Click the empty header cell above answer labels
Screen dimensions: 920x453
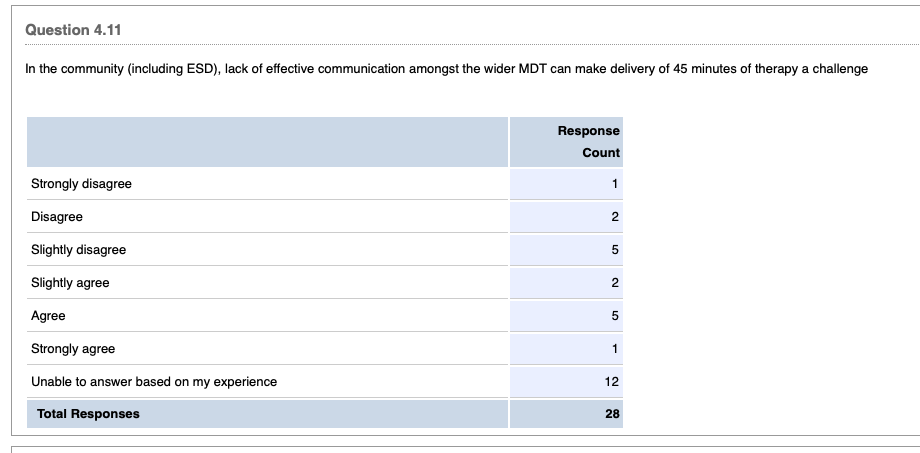pos(267,141)
